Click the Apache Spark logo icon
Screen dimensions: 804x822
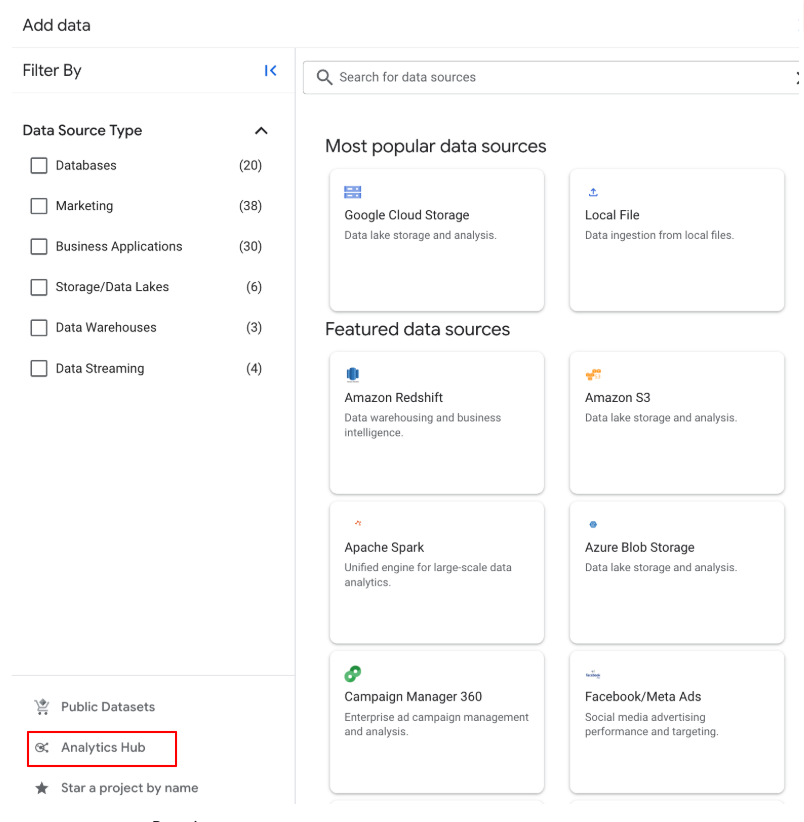click(x=358, y=523)
